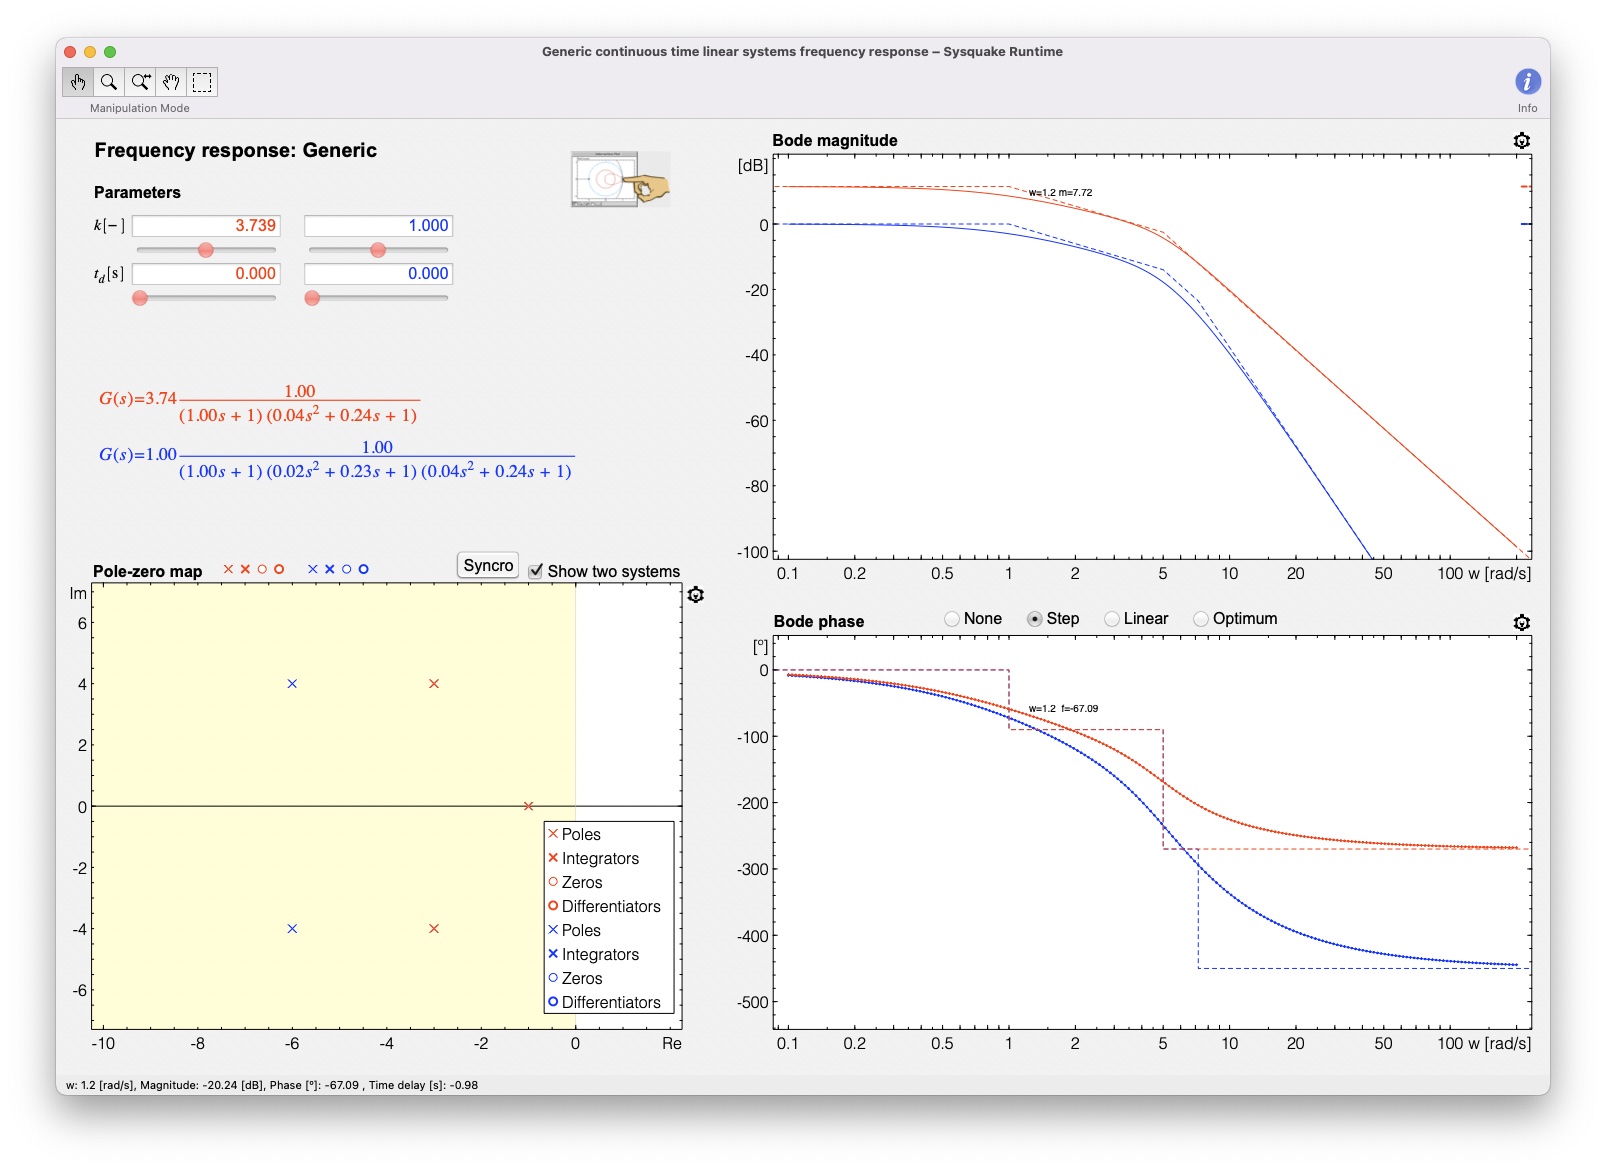Select the horizontal zoom tool
Screen dimensions: 1606x1169
point(140,83)
